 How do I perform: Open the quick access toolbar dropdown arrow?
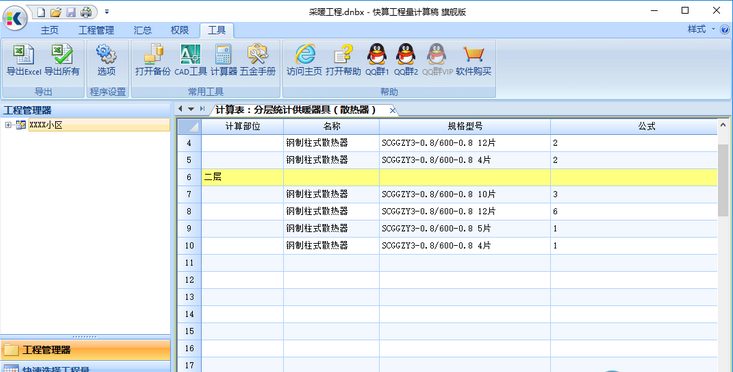[x=107, y=12]
